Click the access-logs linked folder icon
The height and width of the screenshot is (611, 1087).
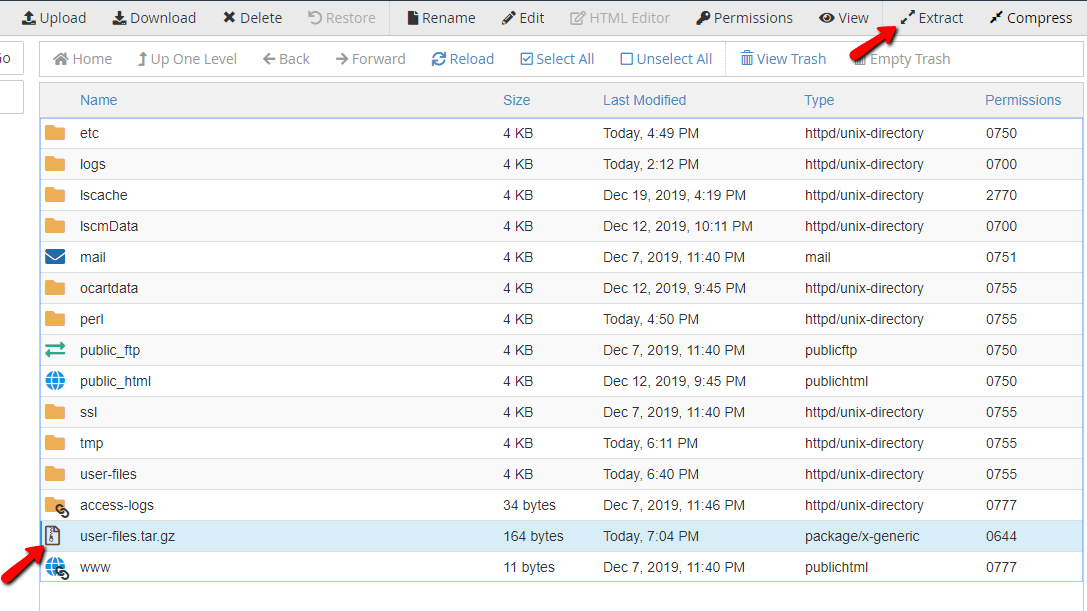[x=57, y=506]
